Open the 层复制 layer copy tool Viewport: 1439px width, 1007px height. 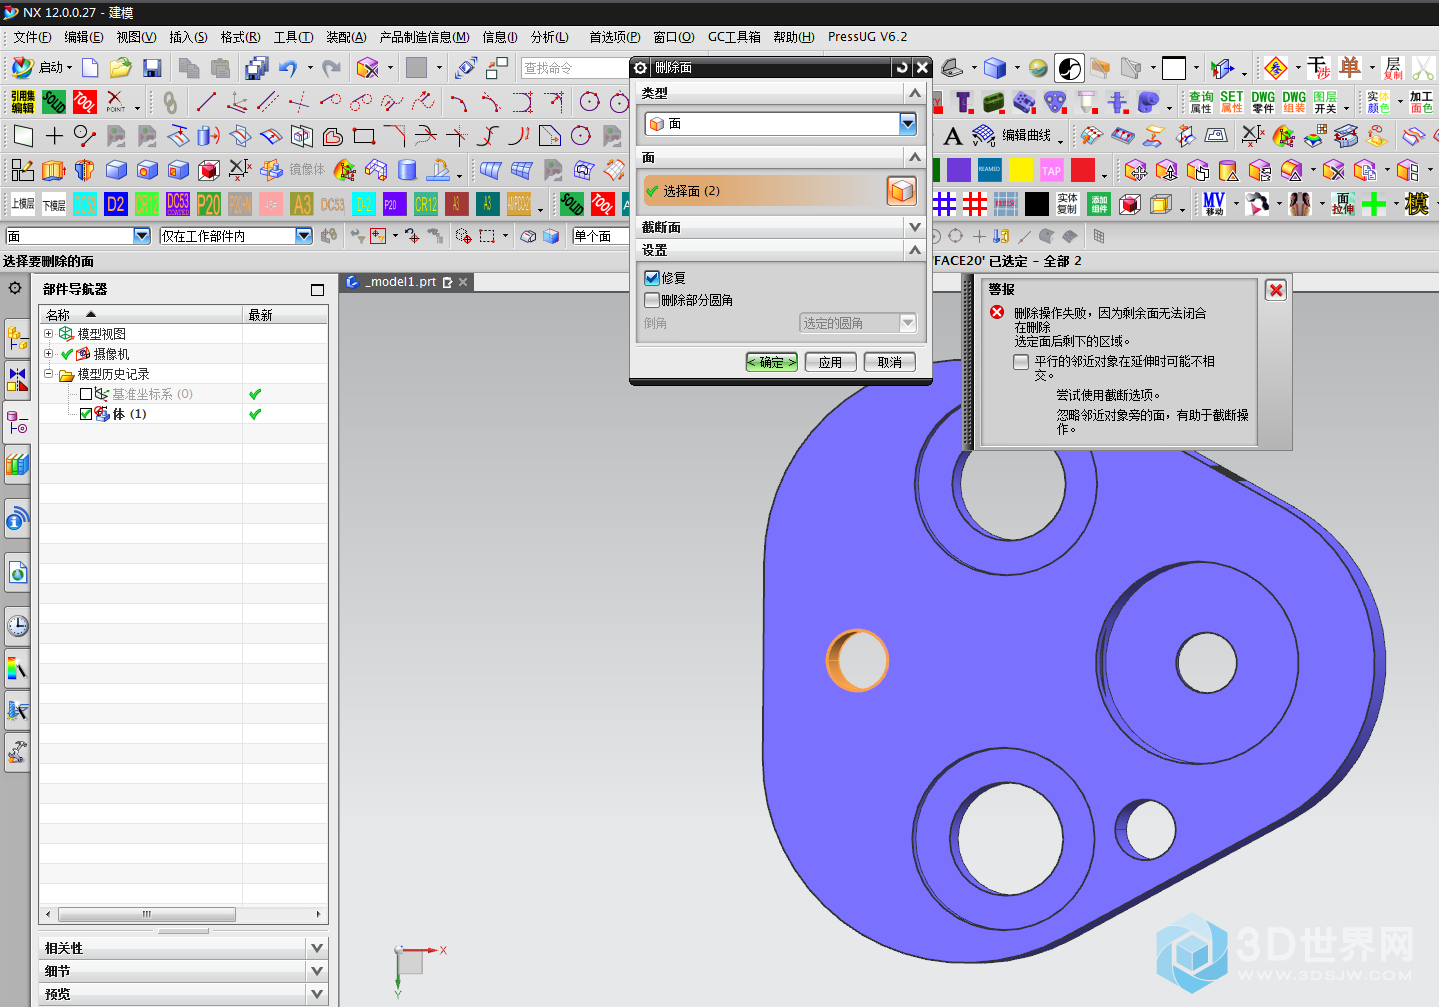click(x=1393, y=68)
